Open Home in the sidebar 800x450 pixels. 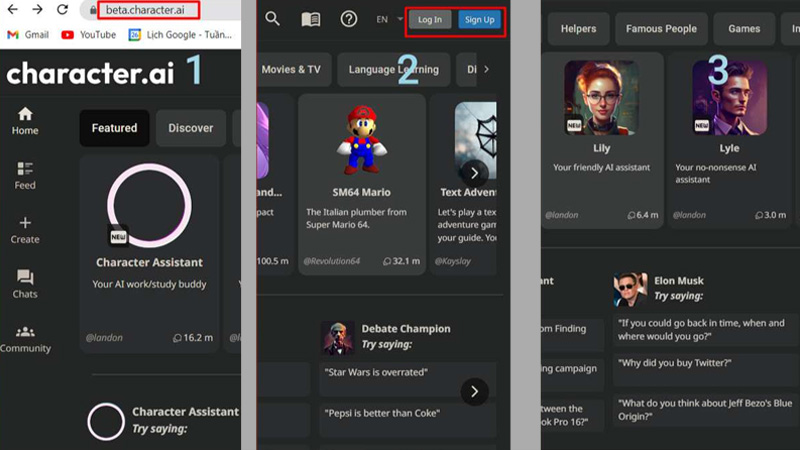click(x=25, y=121)
